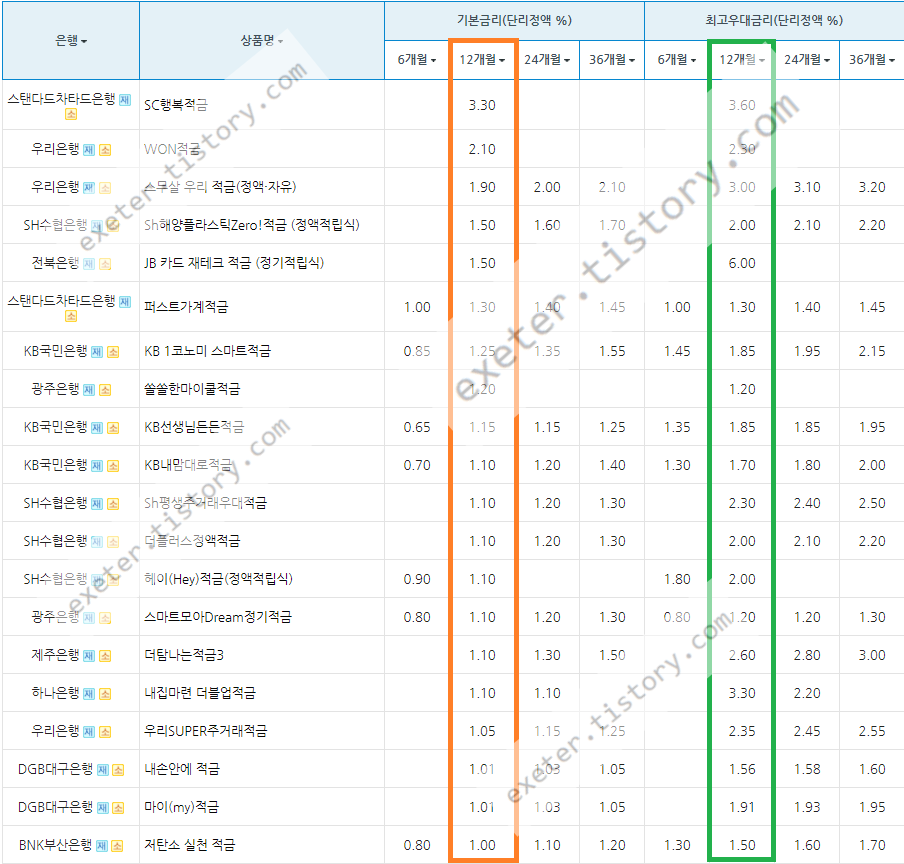Sort by 12개월 under 기본금리

point(482,59)
